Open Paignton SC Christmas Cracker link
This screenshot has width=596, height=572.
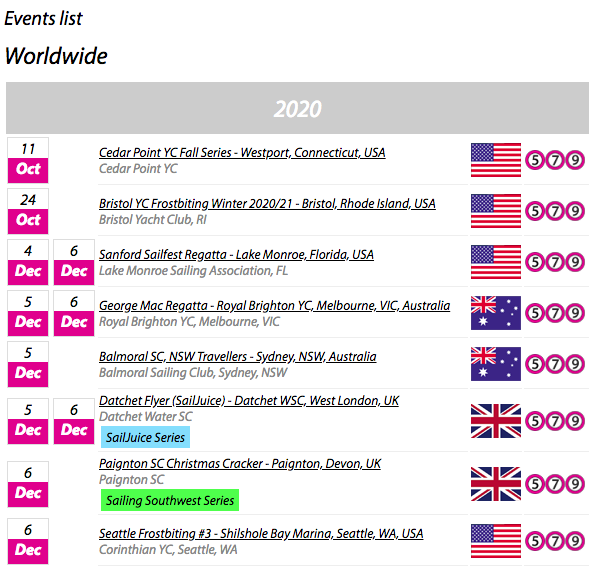pyautogui.click(x=240, y=463)
